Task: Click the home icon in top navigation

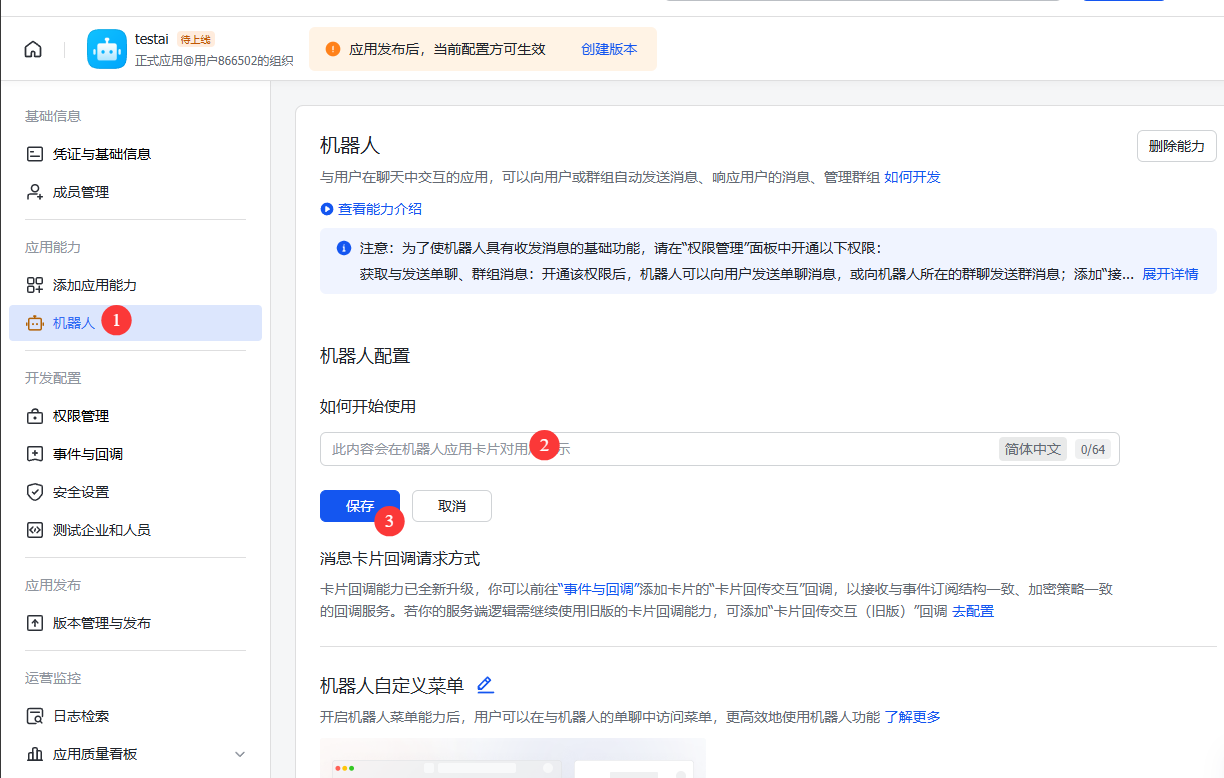Action: 32,48
